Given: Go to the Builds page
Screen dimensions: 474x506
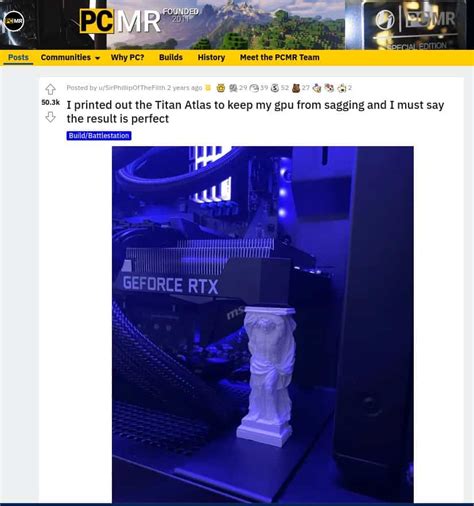Looking at the screenshot, I should 171,57.
